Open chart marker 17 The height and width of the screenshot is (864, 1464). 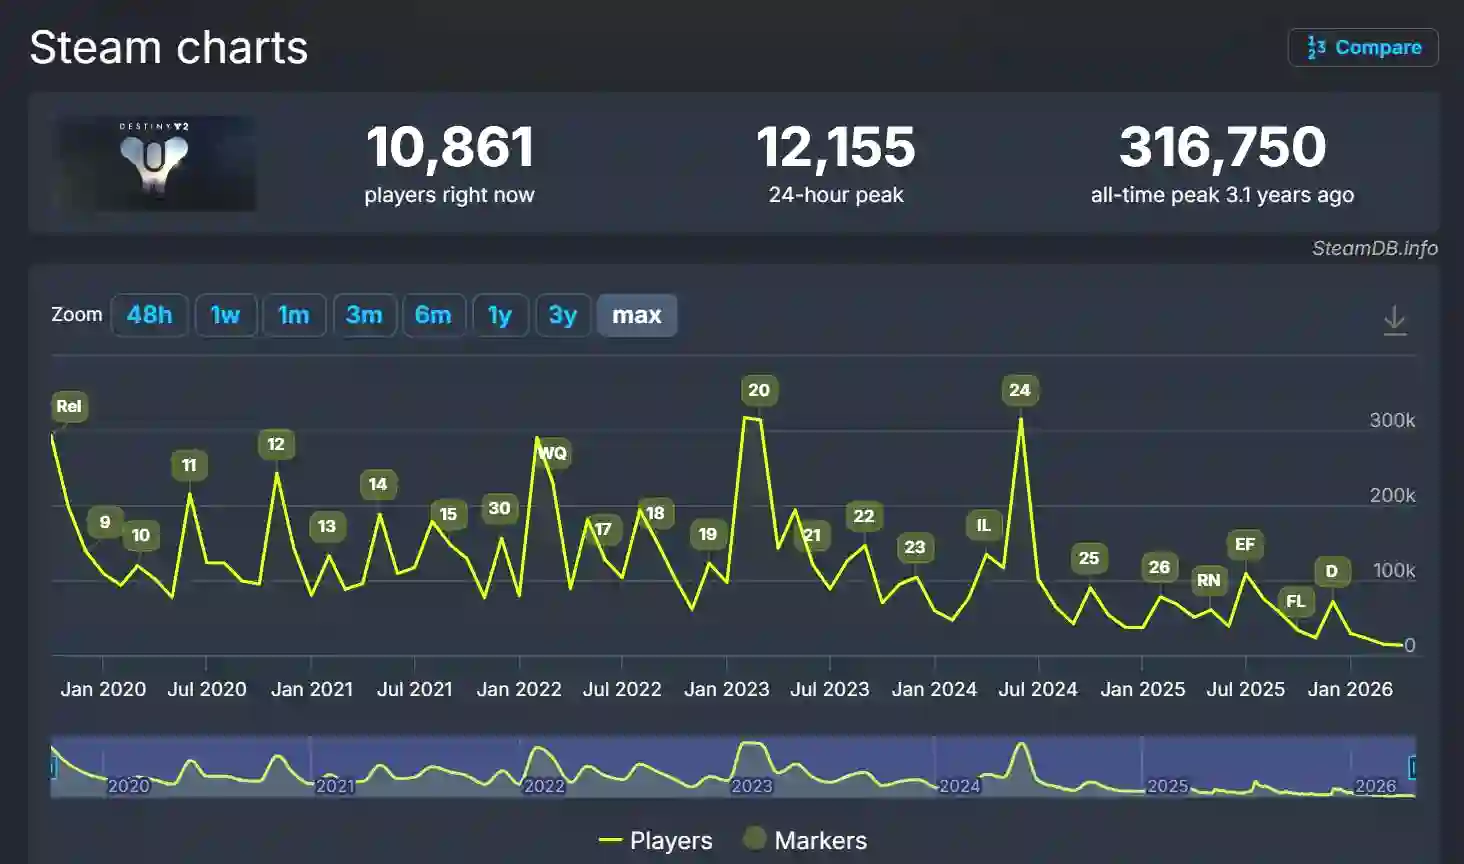603,529
